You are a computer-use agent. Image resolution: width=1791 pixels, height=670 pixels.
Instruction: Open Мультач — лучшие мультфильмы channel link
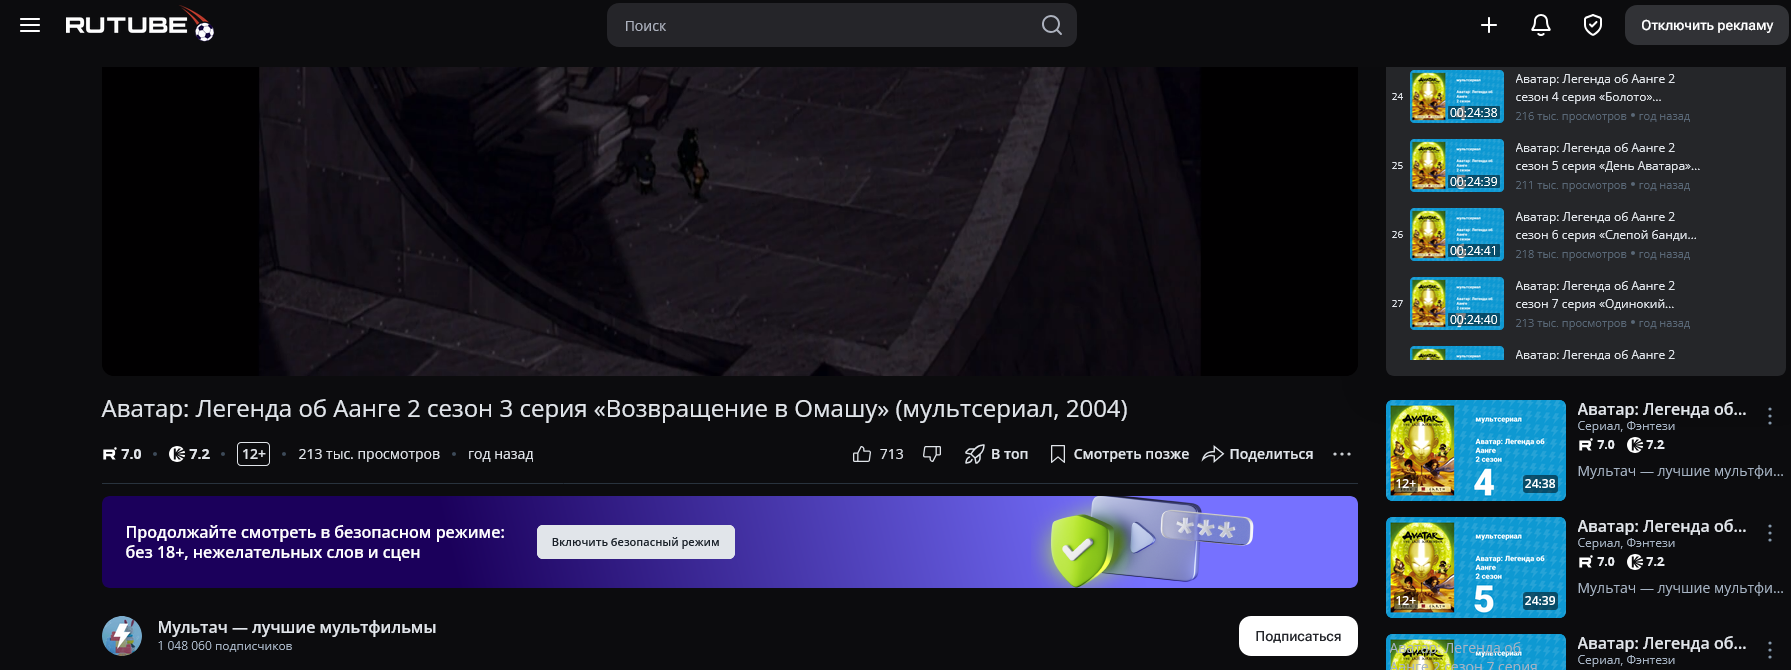pyautogui.click(x=297, y=627)
